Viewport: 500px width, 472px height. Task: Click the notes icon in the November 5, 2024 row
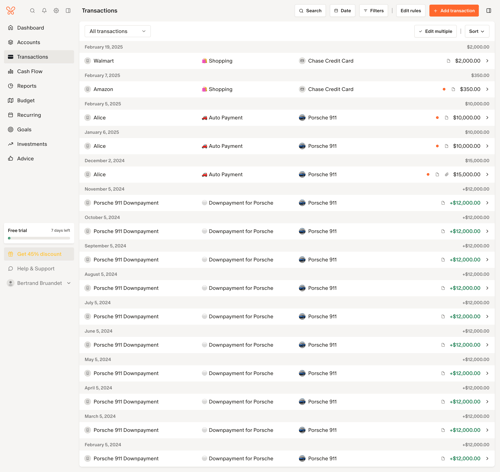click(x=443, y=203)
